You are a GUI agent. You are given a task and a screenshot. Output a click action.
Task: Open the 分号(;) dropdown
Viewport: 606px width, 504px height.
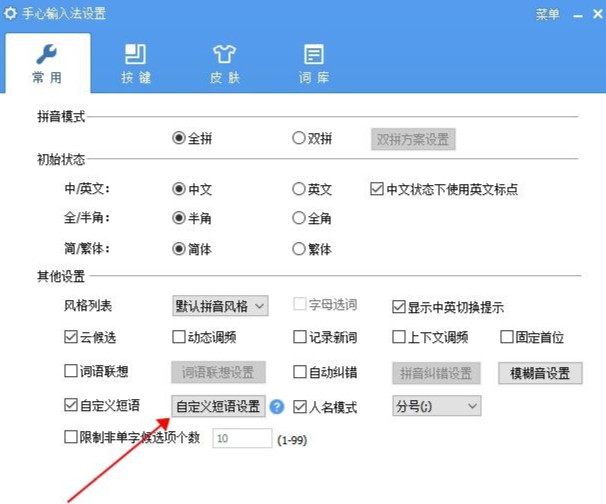point(437,406)
